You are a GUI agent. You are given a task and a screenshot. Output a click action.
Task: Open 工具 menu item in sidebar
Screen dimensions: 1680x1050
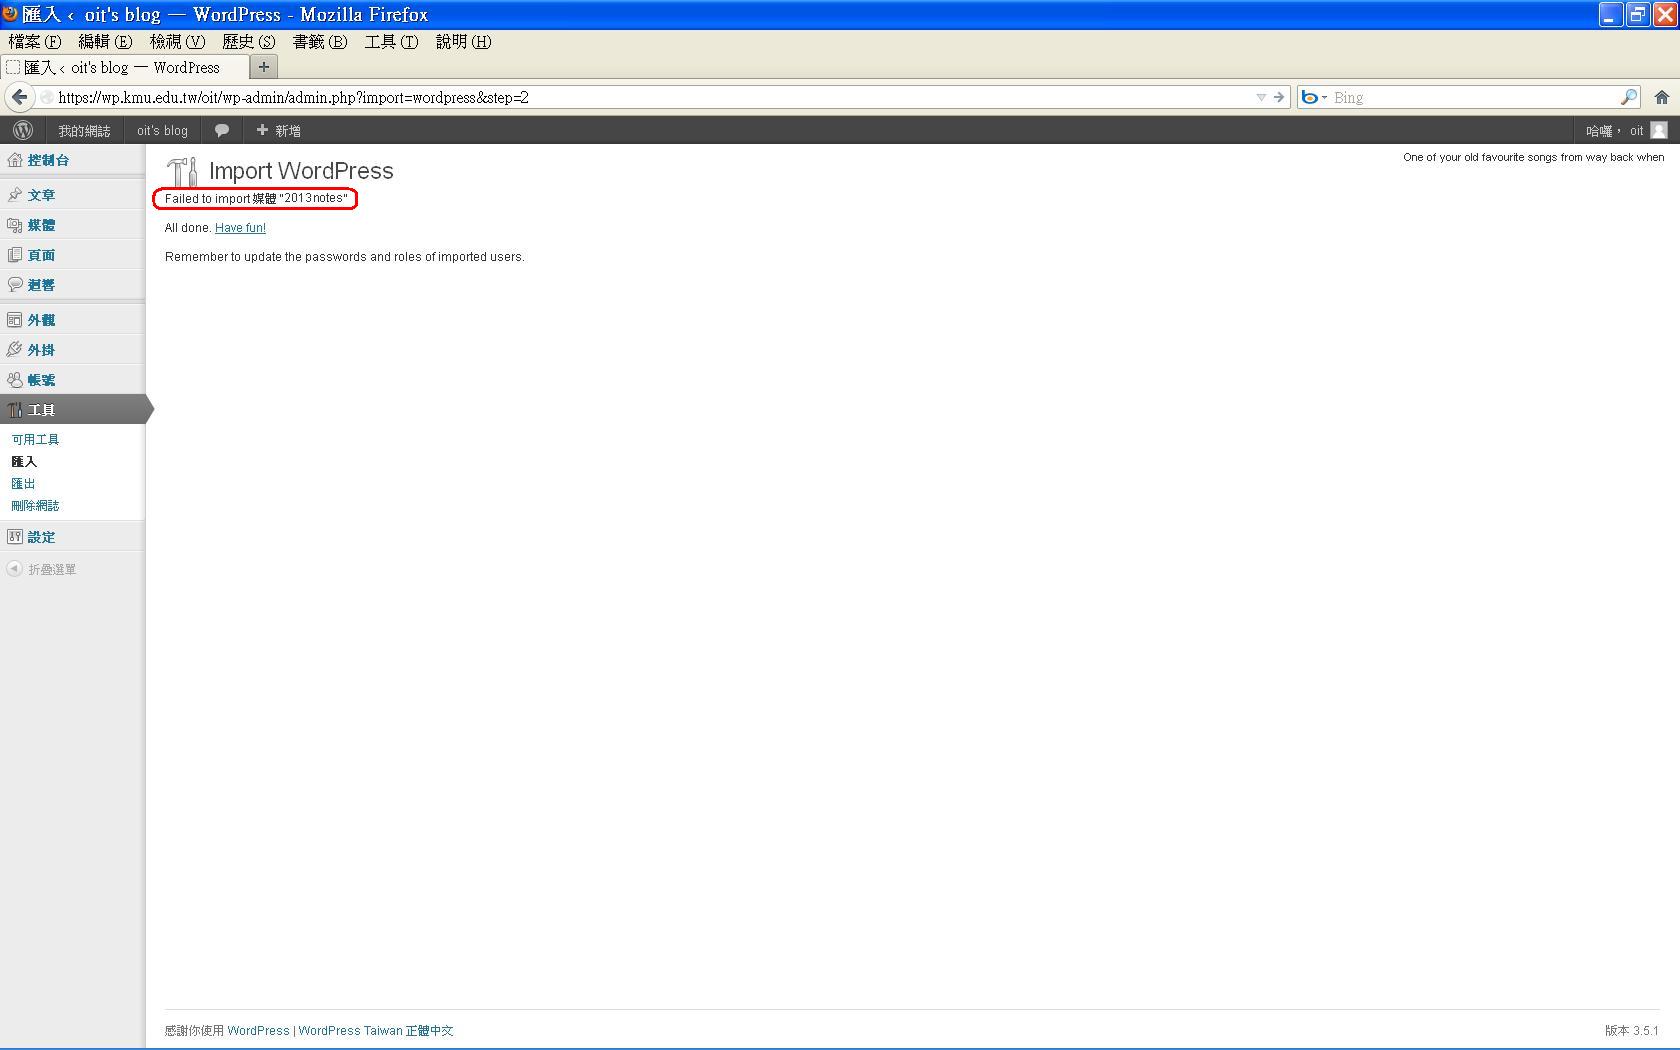click(41, 410)
